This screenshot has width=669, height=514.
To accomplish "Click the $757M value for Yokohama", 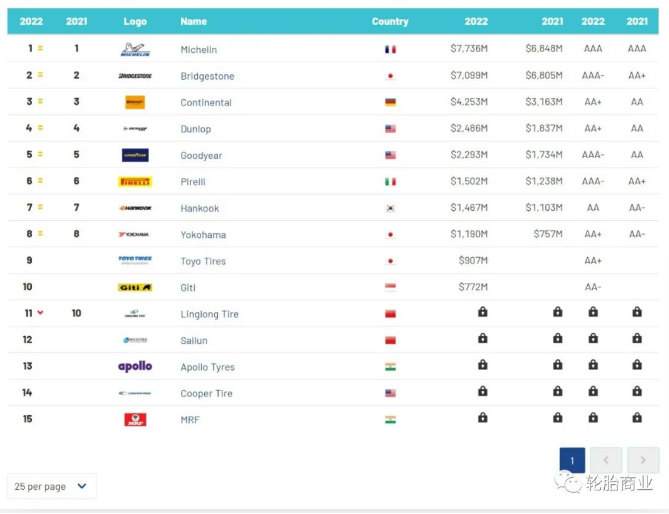I will pyautogui.click(x=548, y=234).
